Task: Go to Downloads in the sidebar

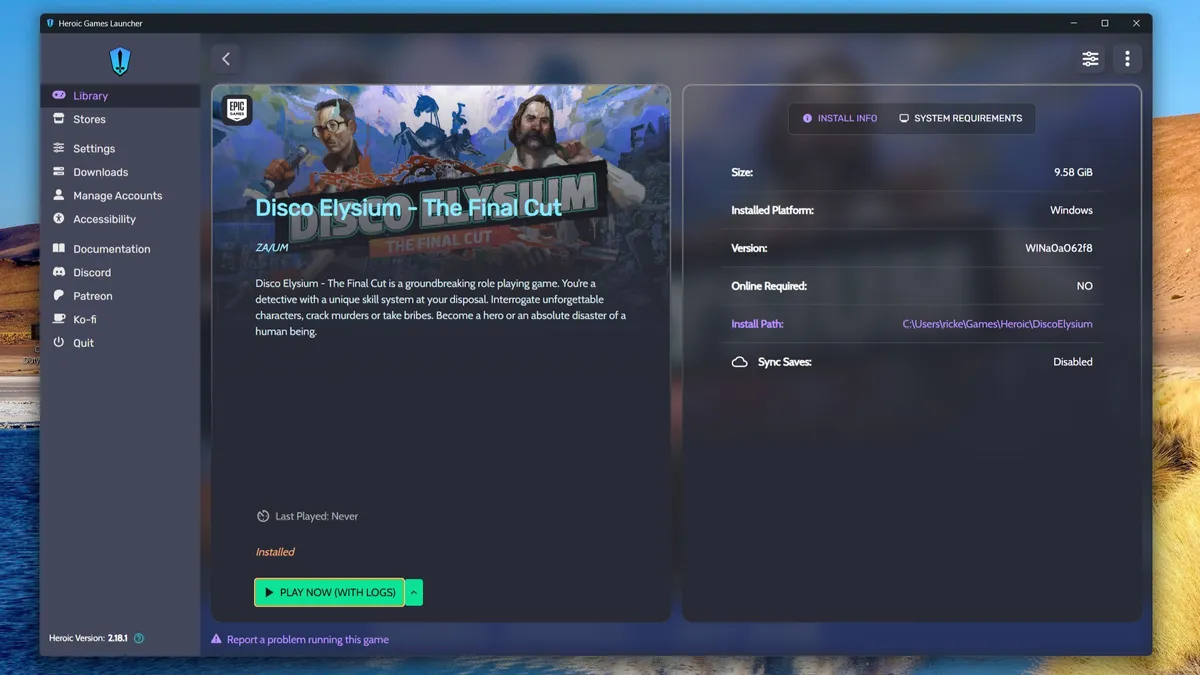Action: [120, 172]
